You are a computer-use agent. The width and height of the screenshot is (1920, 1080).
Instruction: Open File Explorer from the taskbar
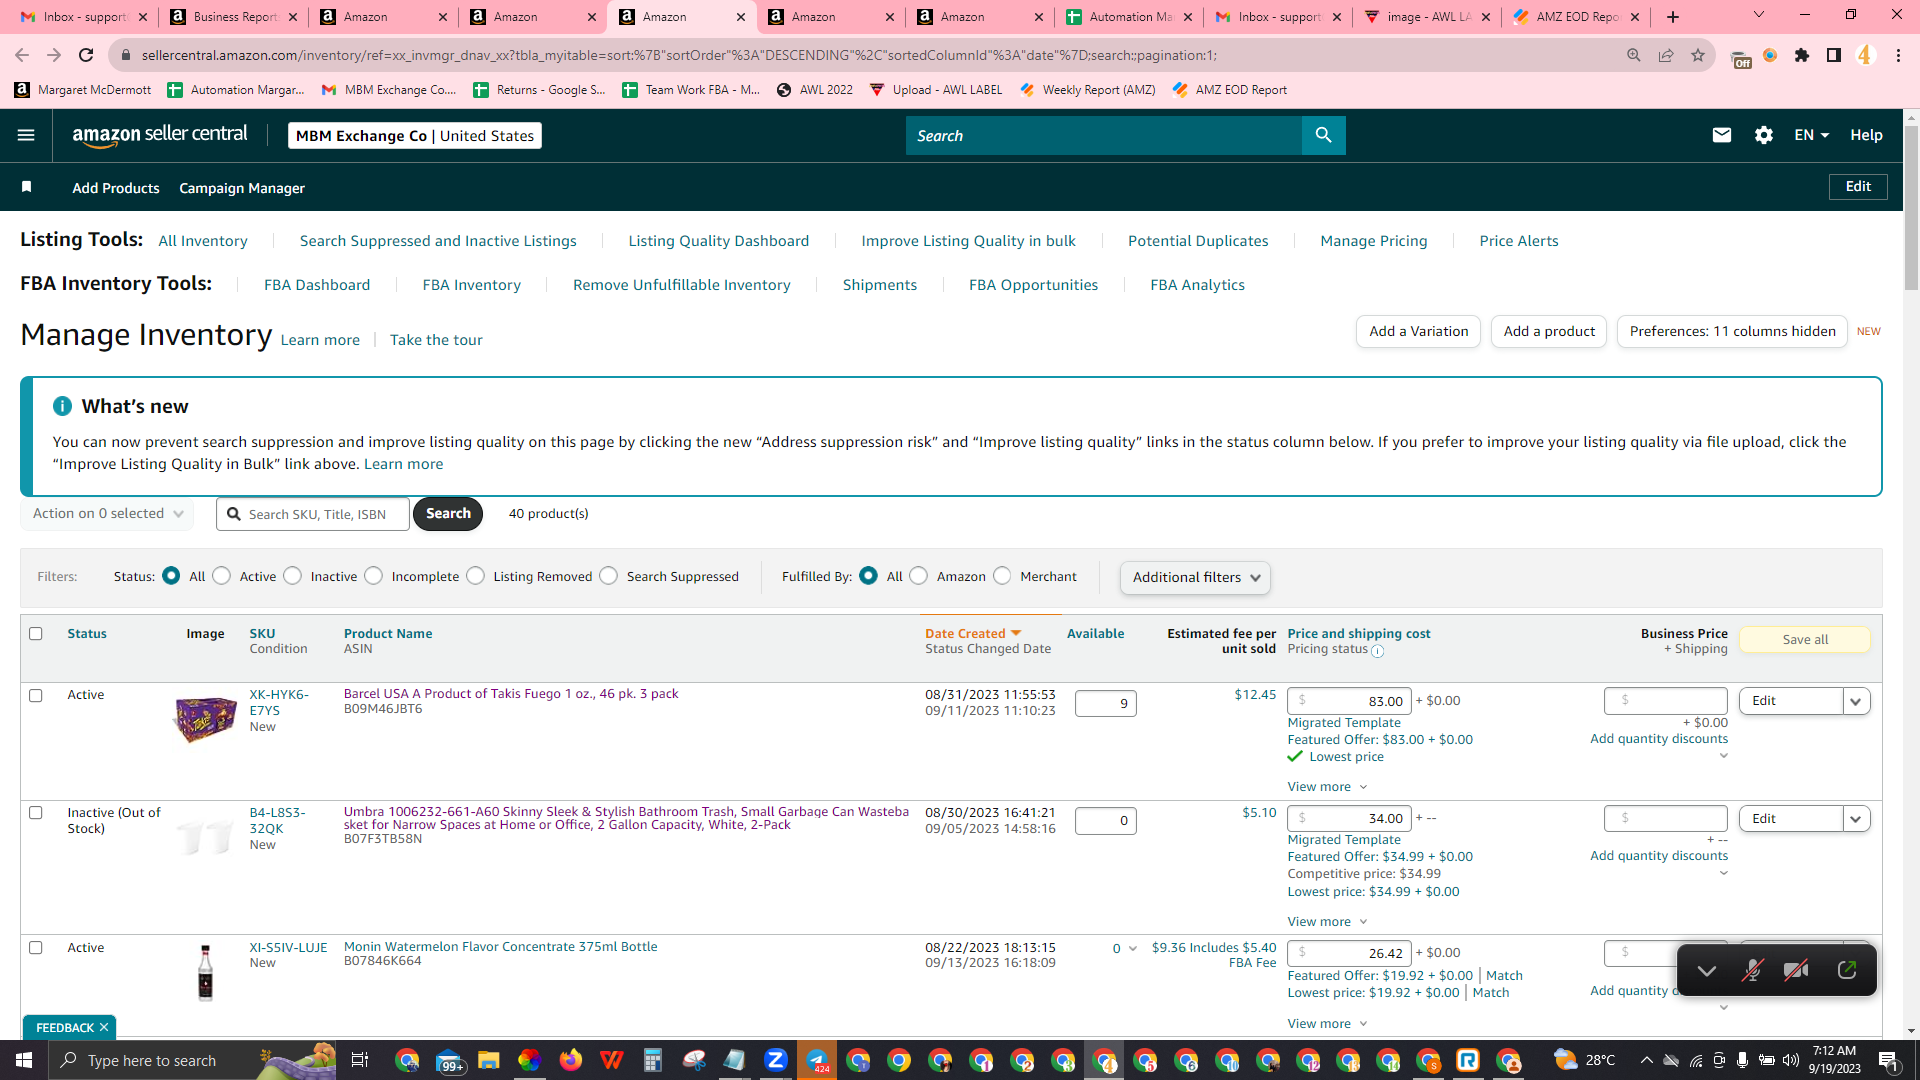pos(488,1060)
